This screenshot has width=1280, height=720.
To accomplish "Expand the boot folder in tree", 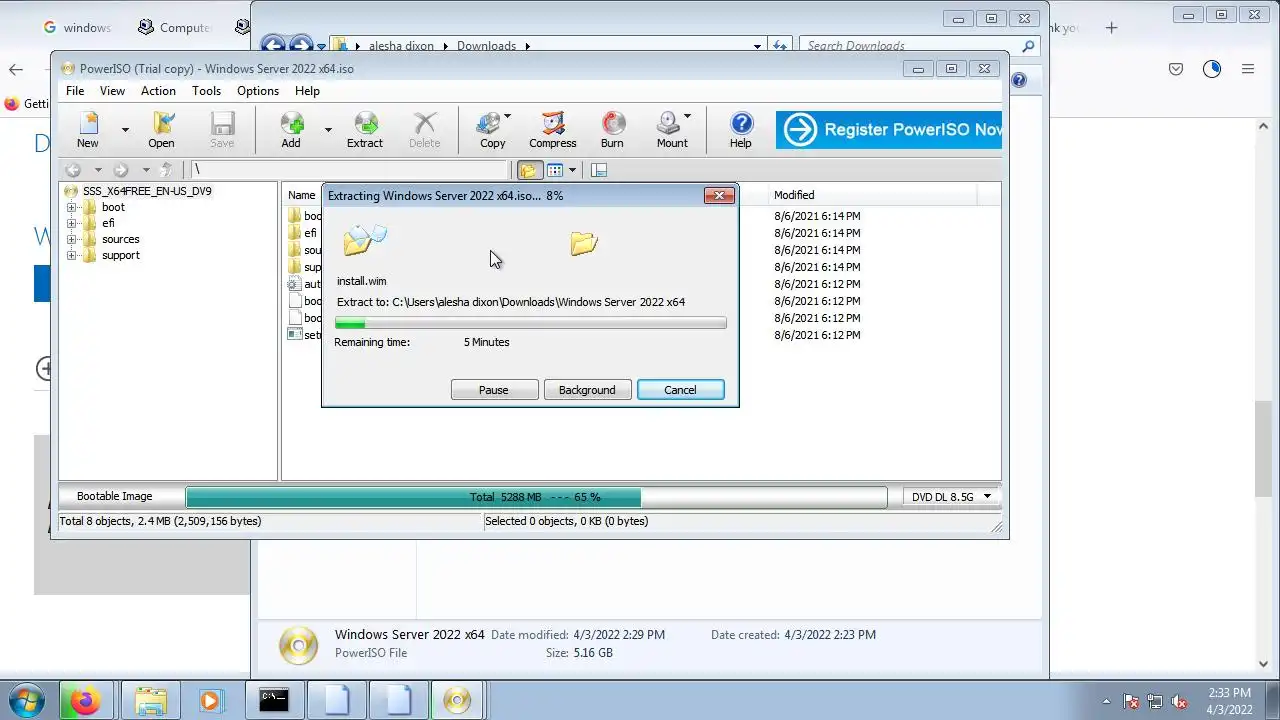I will click(72, 207).
